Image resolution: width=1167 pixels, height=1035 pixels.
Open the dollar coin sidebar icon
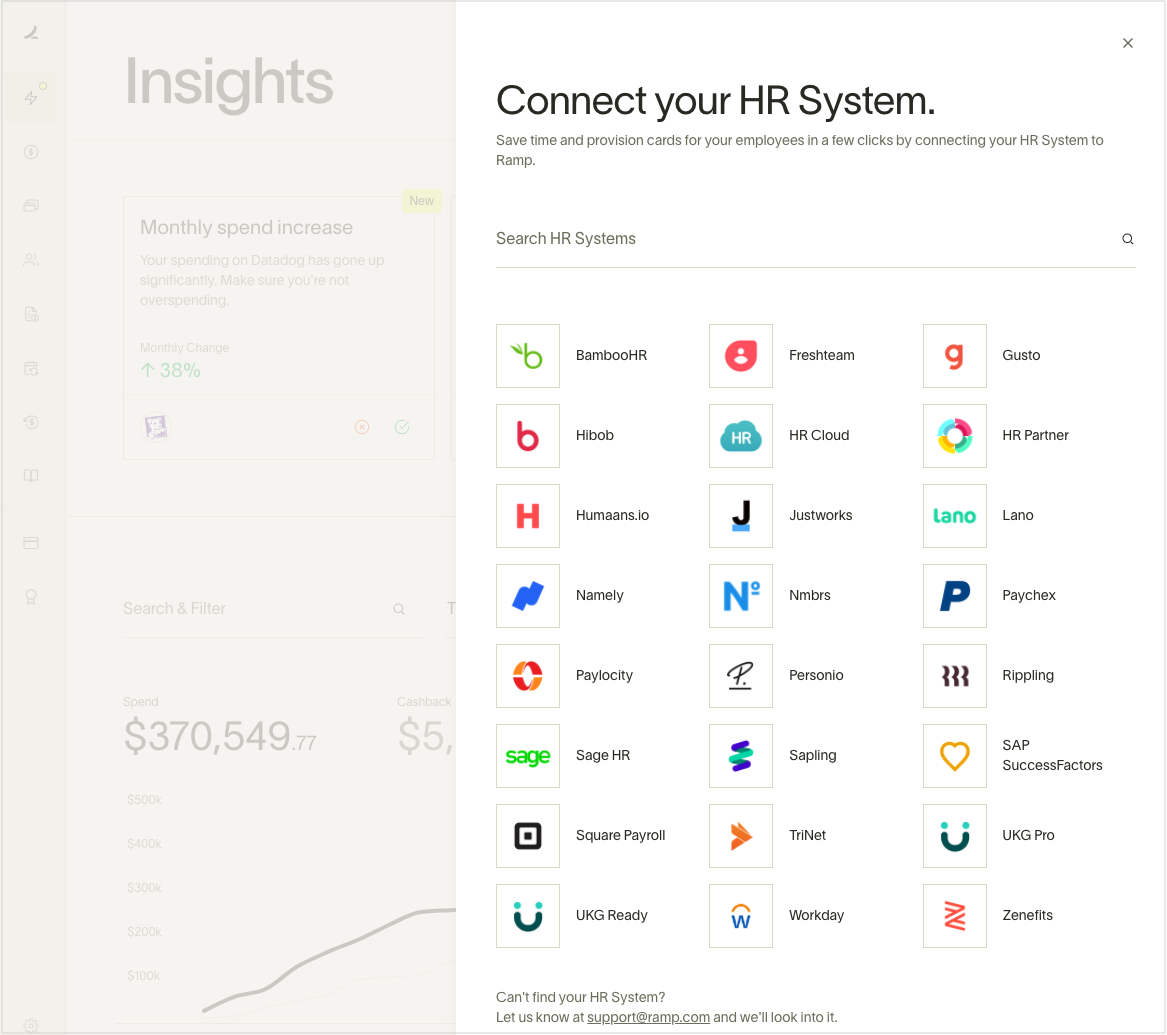31,153
